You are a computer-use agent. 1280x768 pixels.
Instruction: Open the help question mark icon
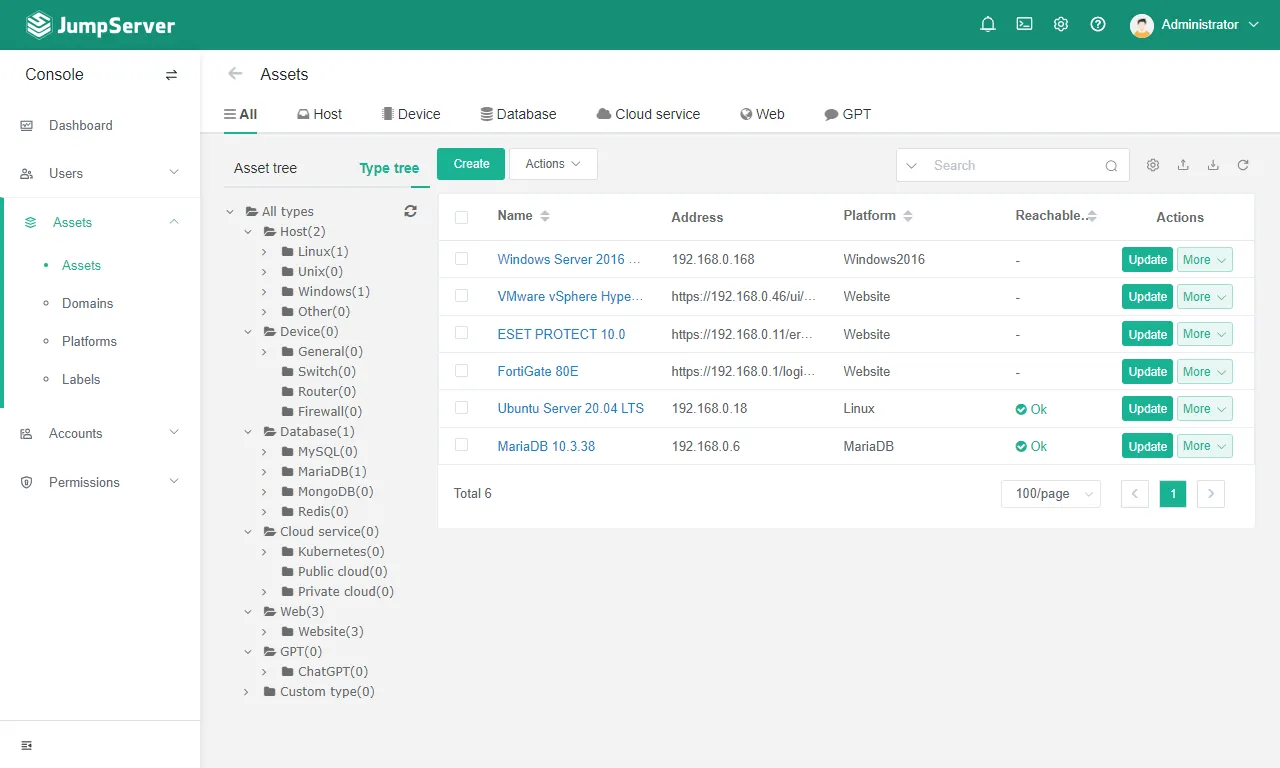click(1098, 25)
